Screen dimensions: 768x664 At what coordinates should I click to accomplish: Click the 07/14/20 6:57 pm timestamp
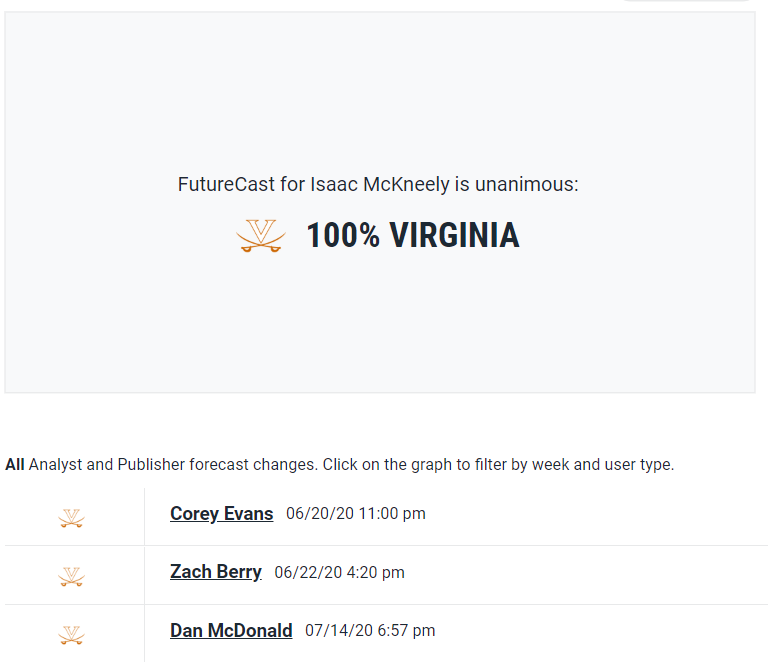[x=370, y=631]
